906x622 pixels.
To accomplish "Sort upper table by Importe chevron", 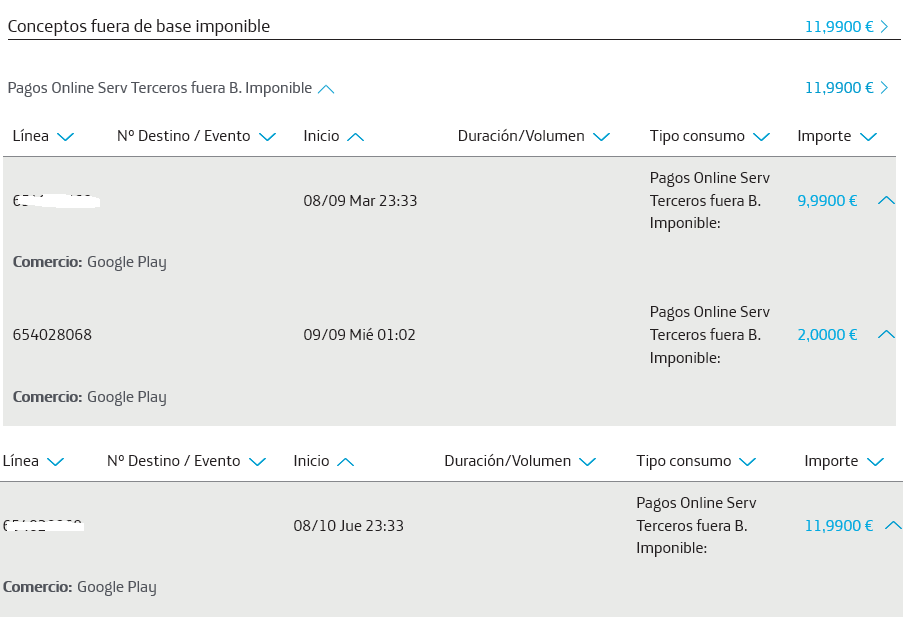I will pos(868,137).
